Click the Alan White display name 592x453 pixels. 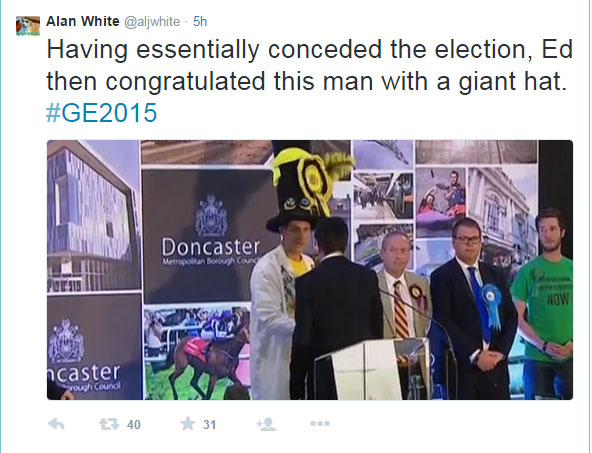(x=83, y=22)
